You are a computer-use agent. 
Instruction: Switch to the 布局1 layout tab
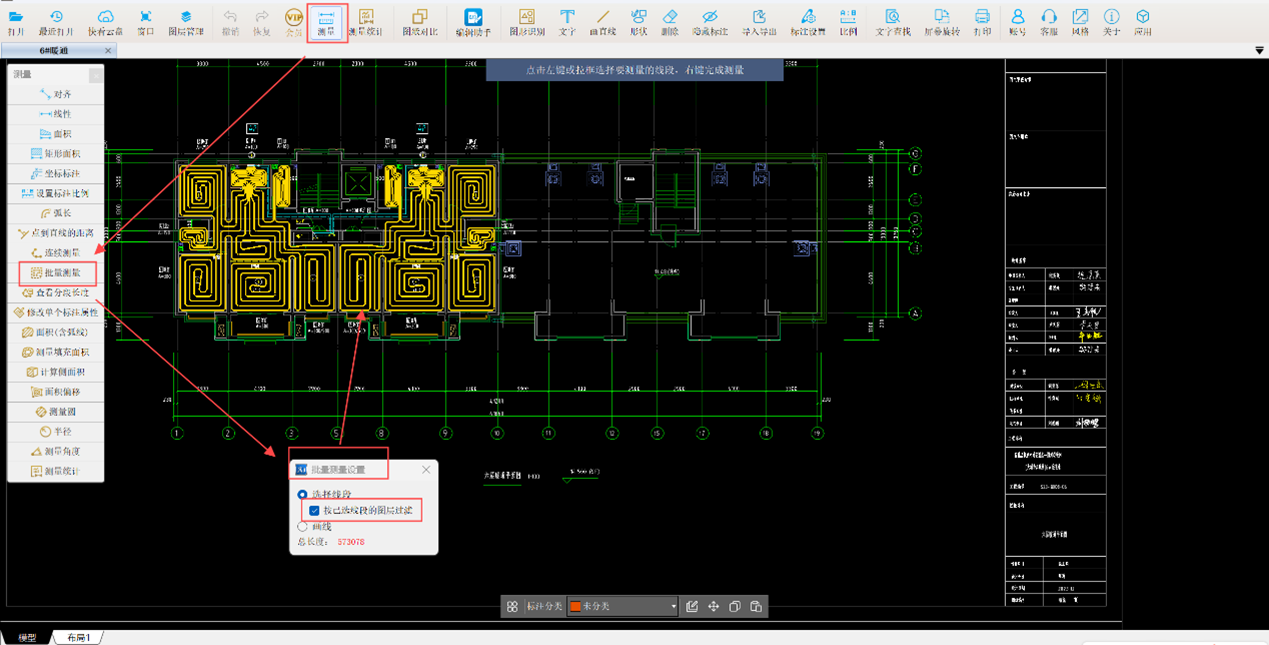79,638
